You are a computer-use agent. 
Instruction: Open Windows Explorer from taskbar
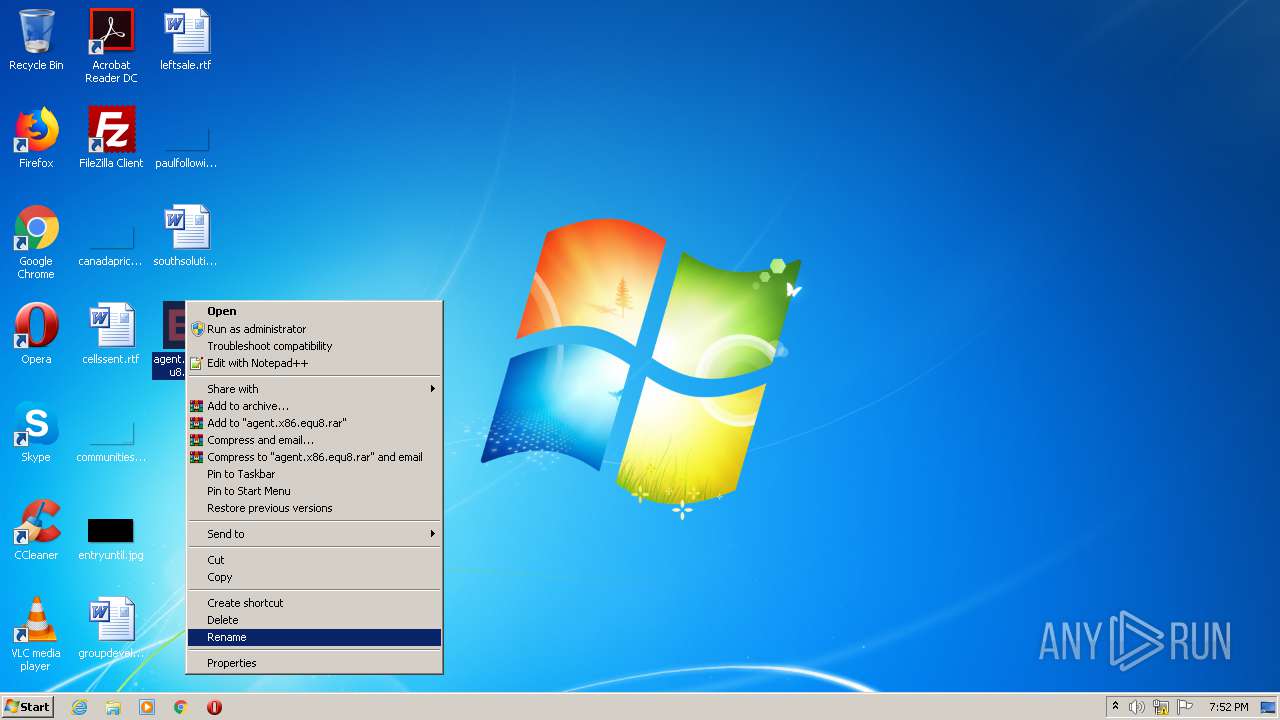113,707
